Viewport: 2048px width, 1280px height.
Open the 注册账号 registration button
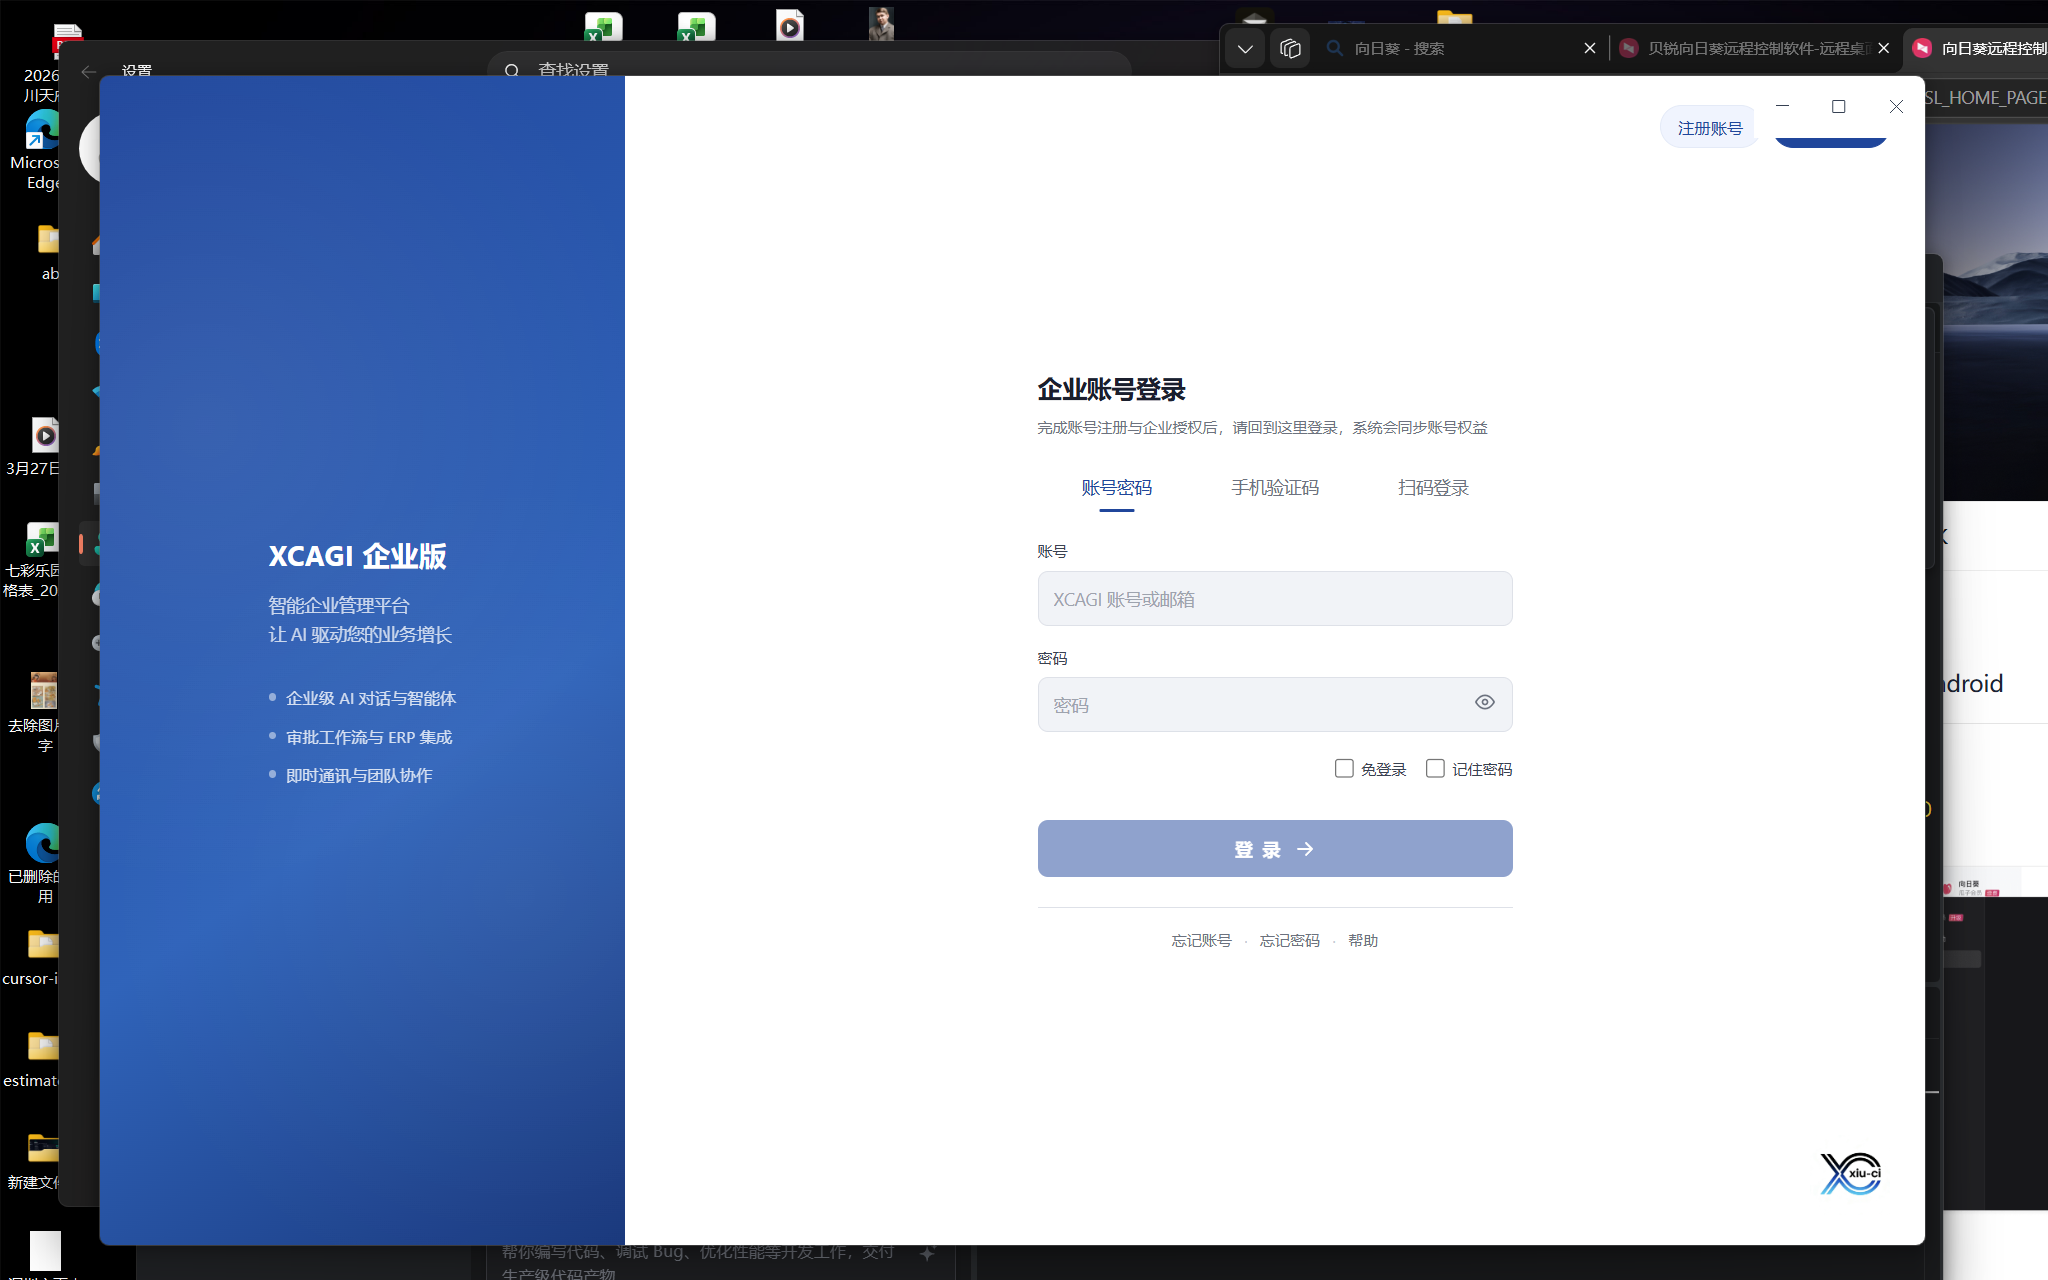[x=1709, y=128]
